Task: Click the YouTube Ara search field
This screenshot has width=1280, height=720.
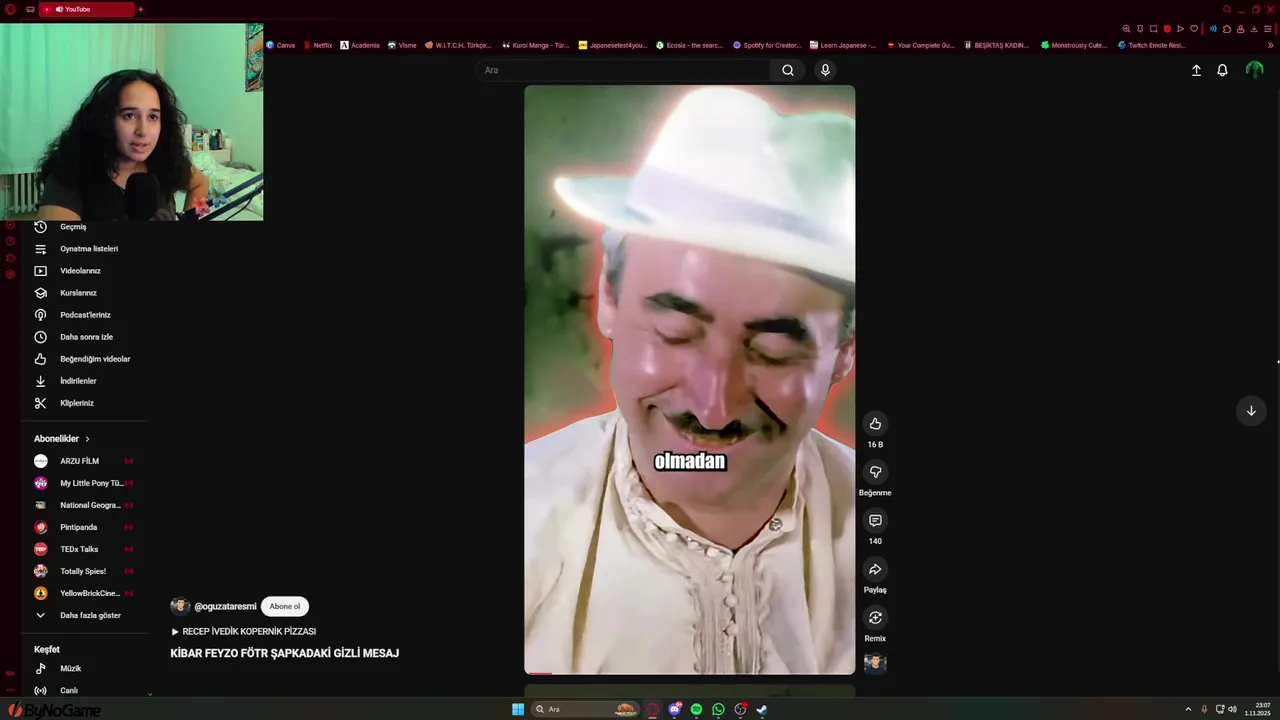Action: pos(623,70)
